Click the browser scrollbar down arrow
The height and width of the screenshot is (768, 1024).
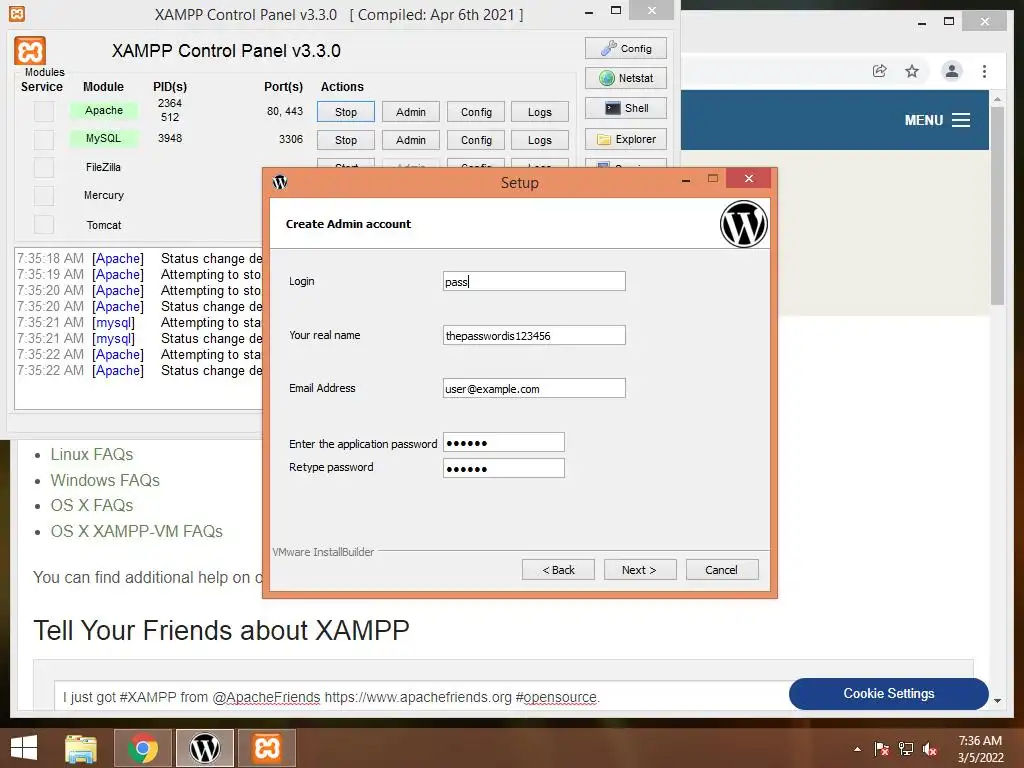click(x=997, y=700)
